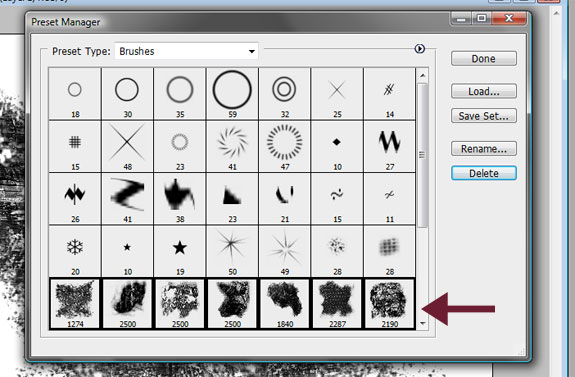Choose the faint starburst brush sized 49

(285, 251)
